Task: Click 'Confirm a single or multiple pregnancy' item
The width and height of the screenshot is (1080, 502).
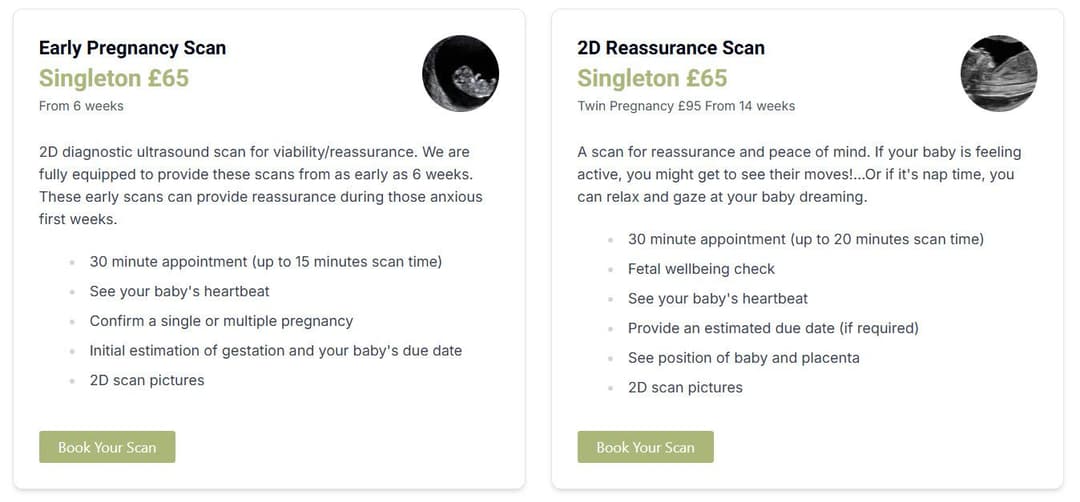Action: [x=221, y=321]
